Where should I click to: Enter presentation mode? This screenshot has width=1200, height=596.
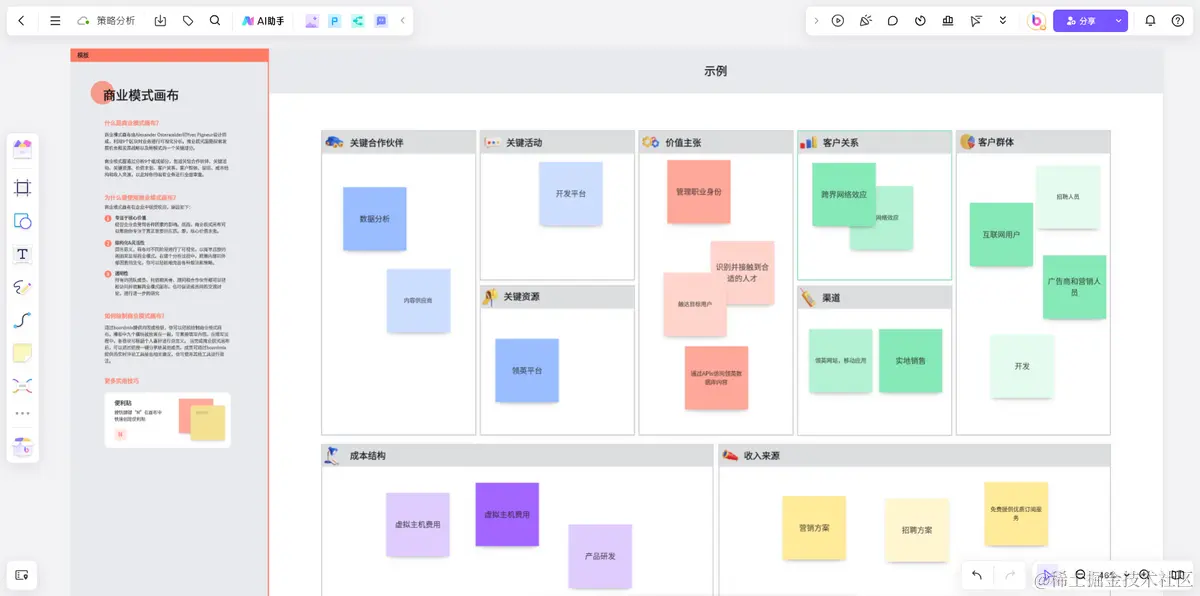[838, 20]
